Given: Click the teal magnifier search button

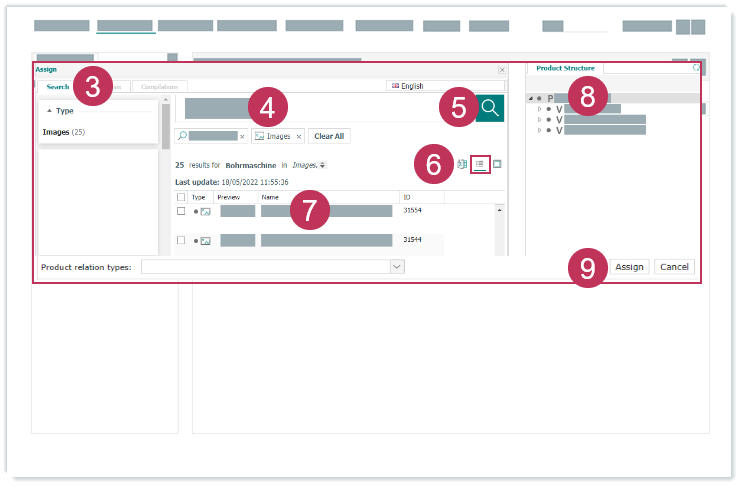Looking at the screenshot, I should [x=489, y=108].
